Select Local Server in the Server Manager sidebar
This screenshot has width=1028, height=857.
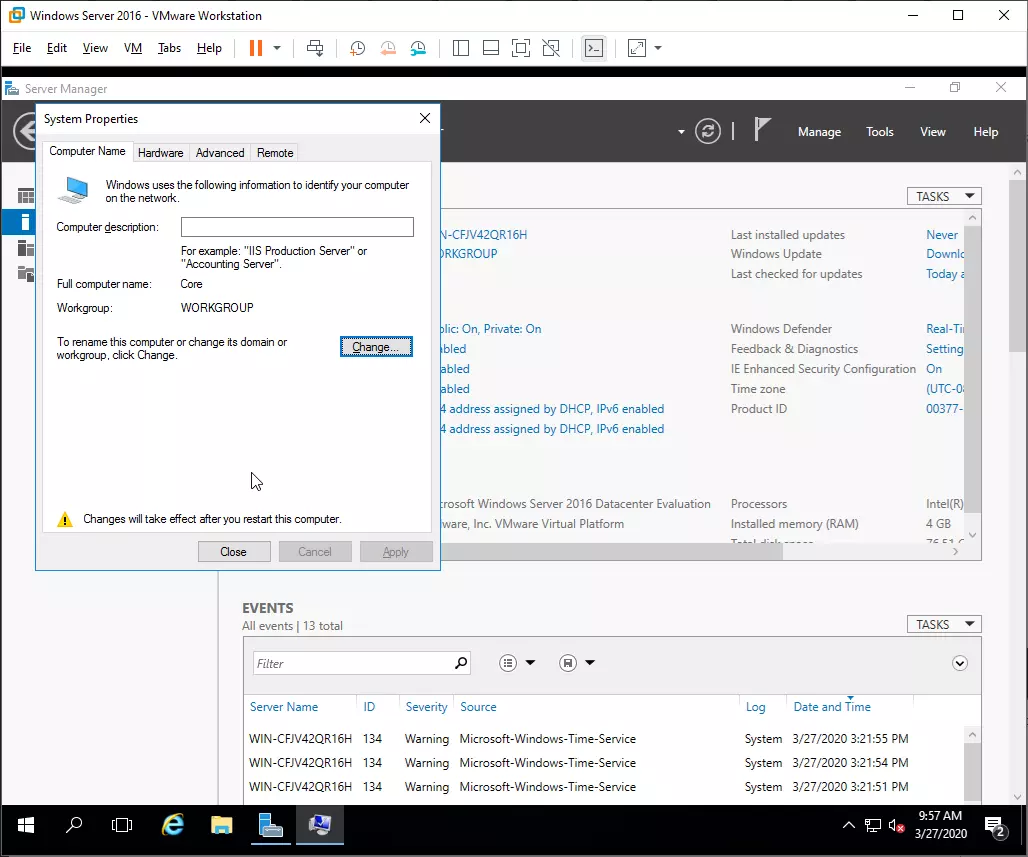26,222
